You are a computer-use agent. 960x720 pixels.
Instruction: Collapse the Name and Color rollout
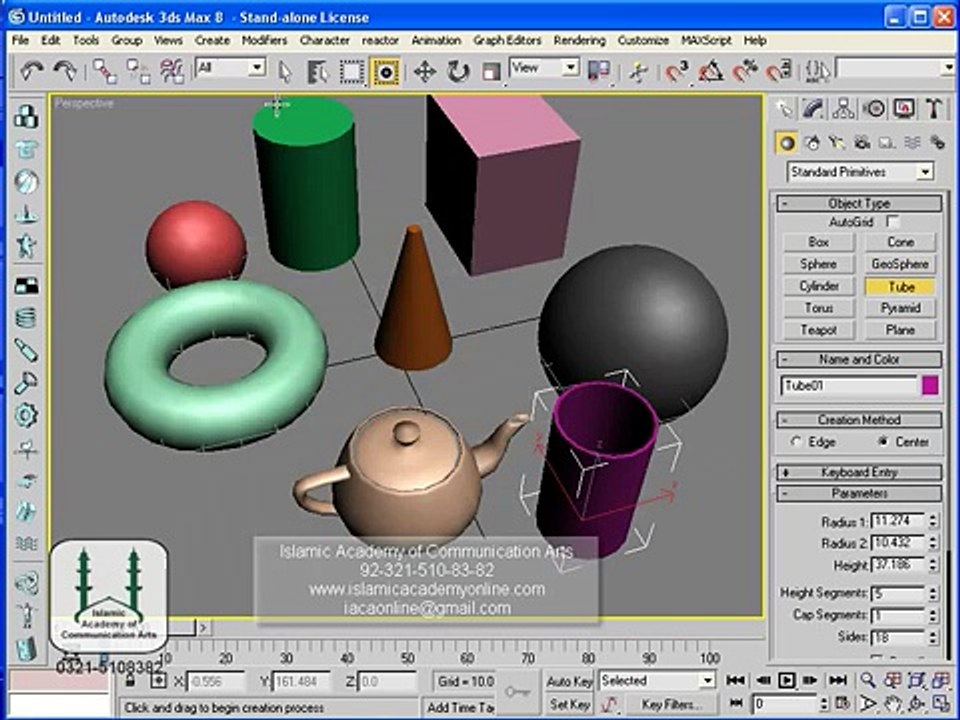tap(859, 359)
